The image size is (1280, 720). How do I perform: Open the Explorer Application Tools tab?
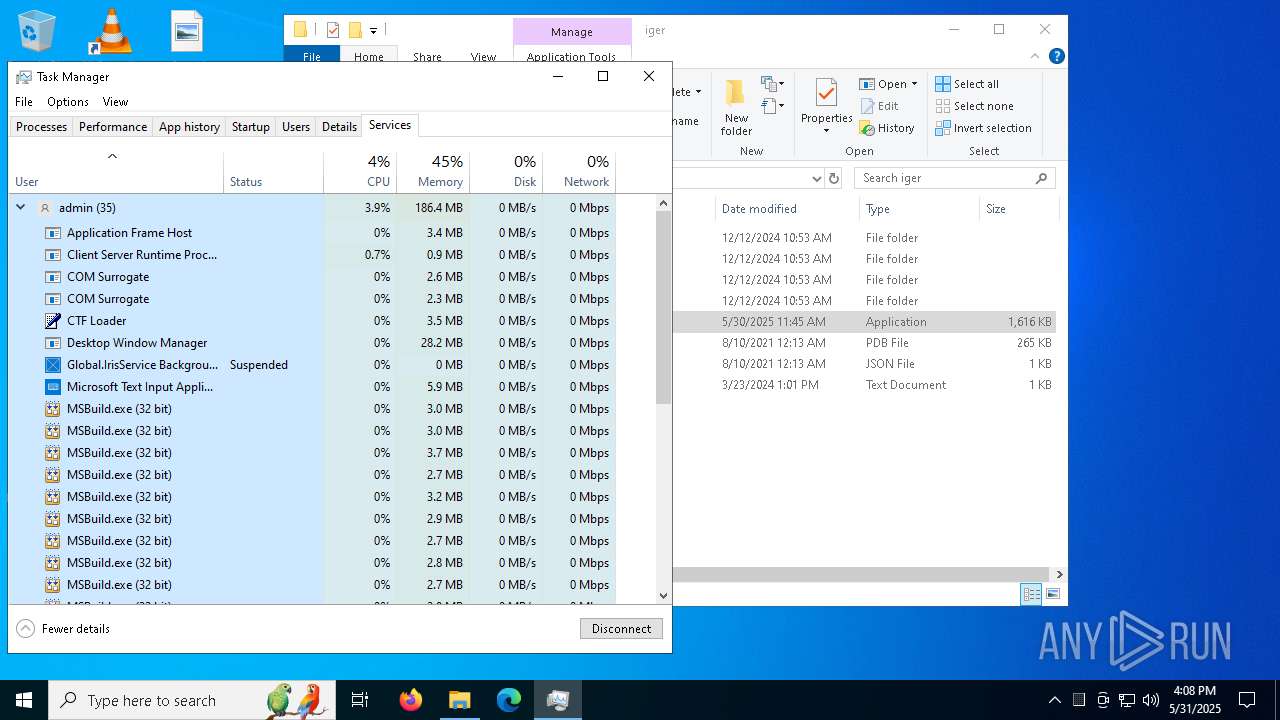571,57
